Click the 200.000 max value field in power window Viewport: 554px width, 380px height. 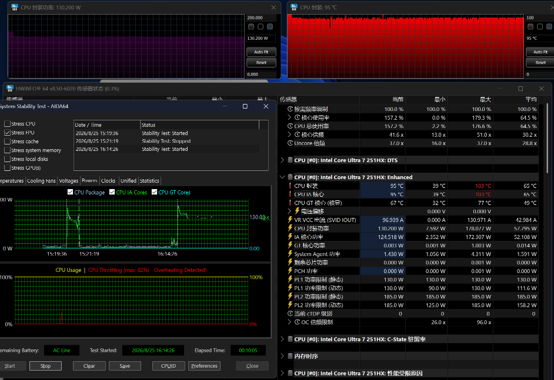pyautogui.click(x=261, y=18)
